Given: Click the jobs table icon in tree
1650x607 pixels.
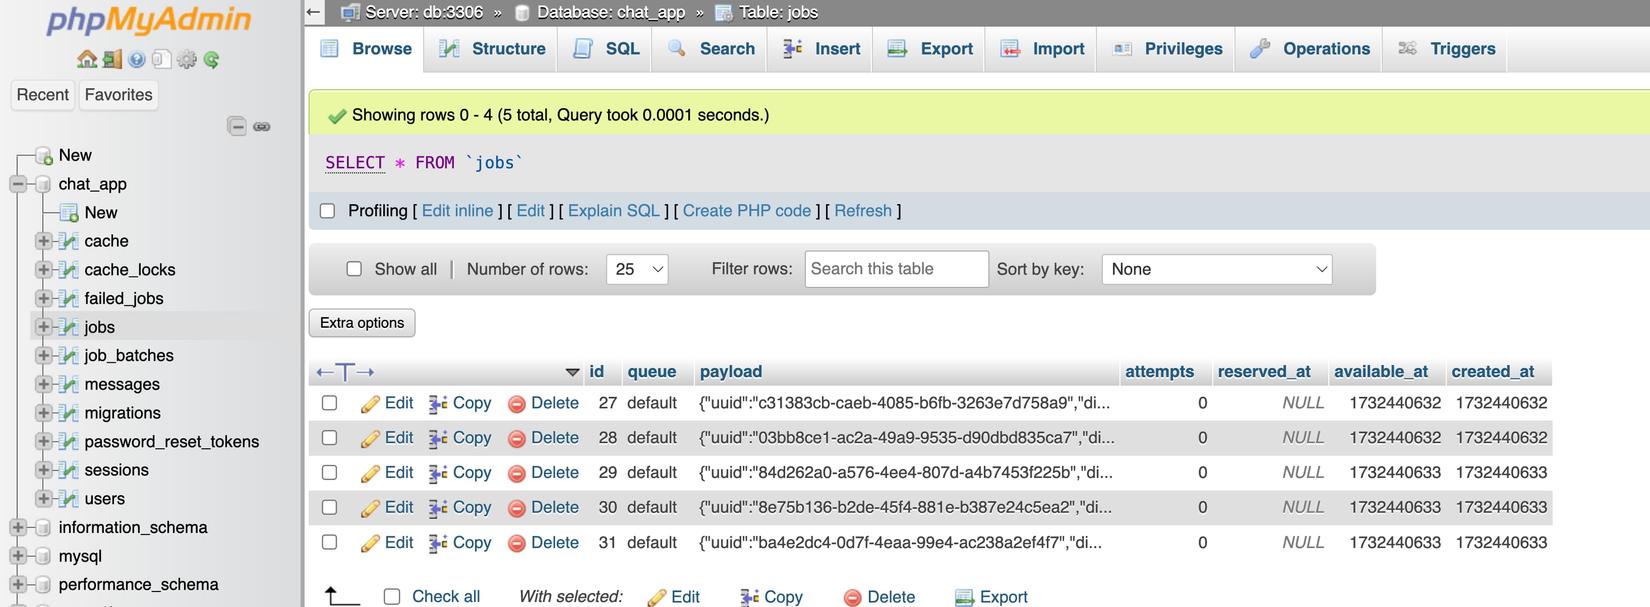Looking at the screenshot, I should point(69,327).
